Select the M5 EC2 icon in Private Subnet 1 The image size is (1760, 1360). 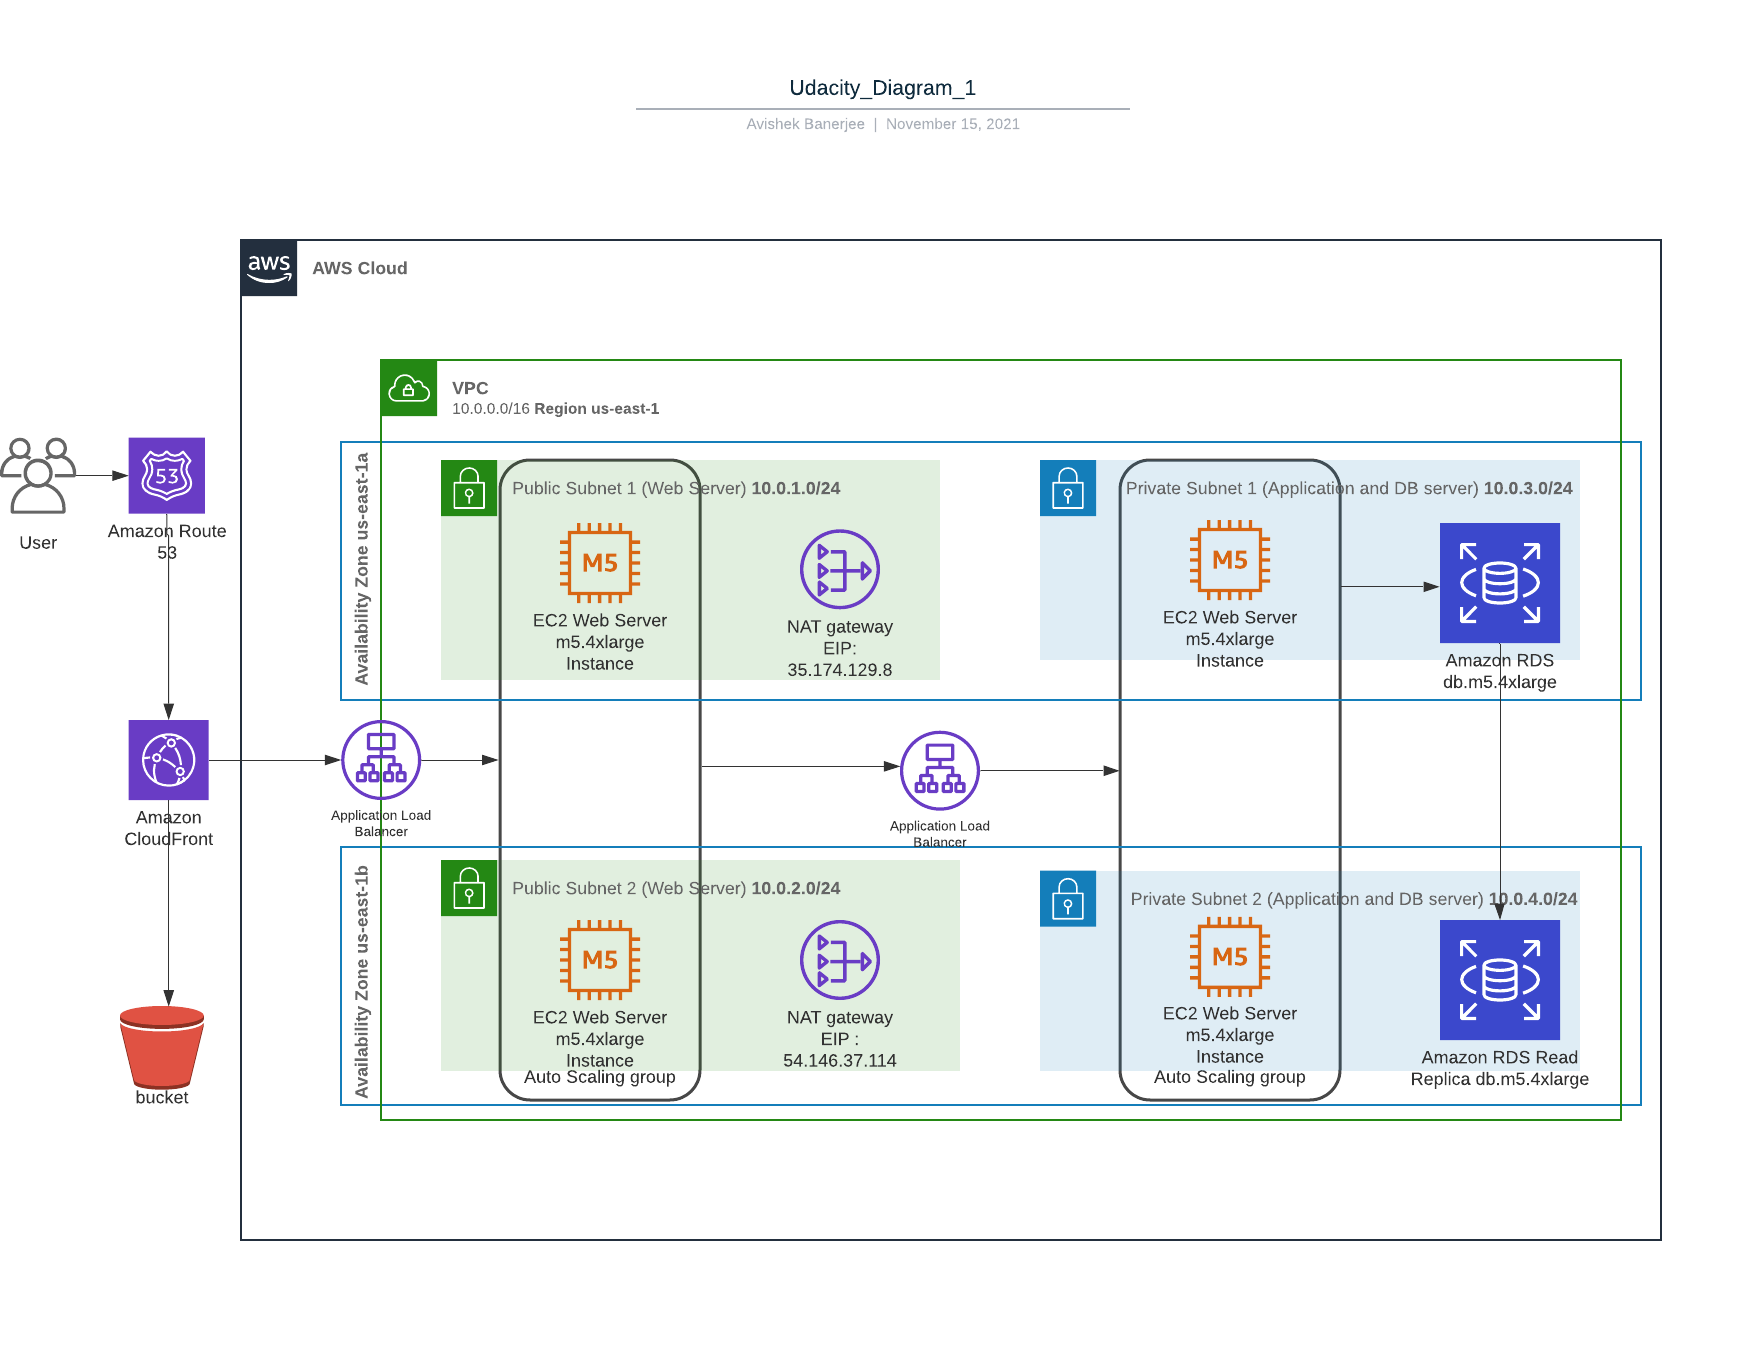pyautogui.click(x=1230, y=560)
